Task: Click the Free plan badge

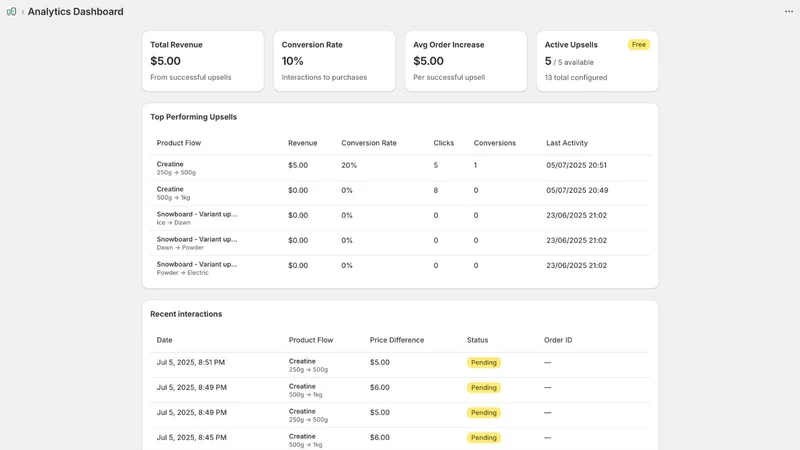Action: click(638, 45)
